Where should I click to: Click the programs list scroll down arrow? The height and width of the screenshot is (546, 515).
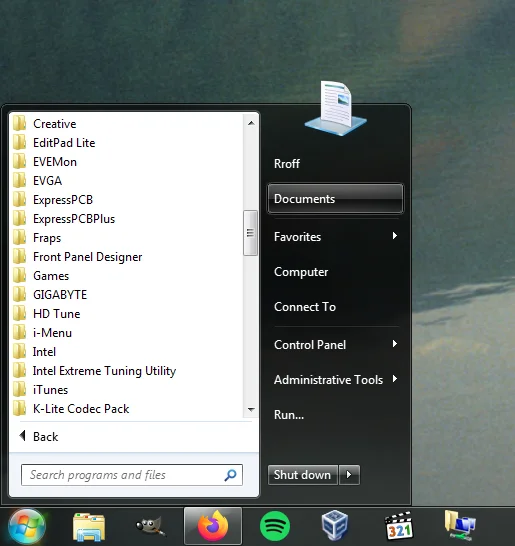click(251, 410)
